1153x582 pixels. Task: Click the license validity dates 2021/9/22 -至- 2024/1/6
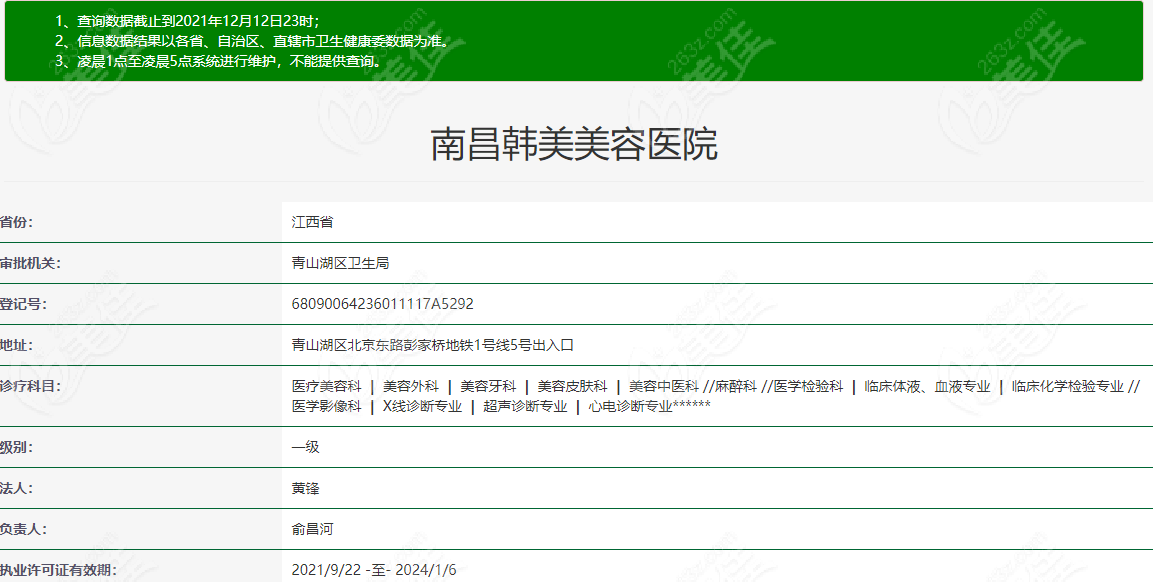[x=374, y=570]
